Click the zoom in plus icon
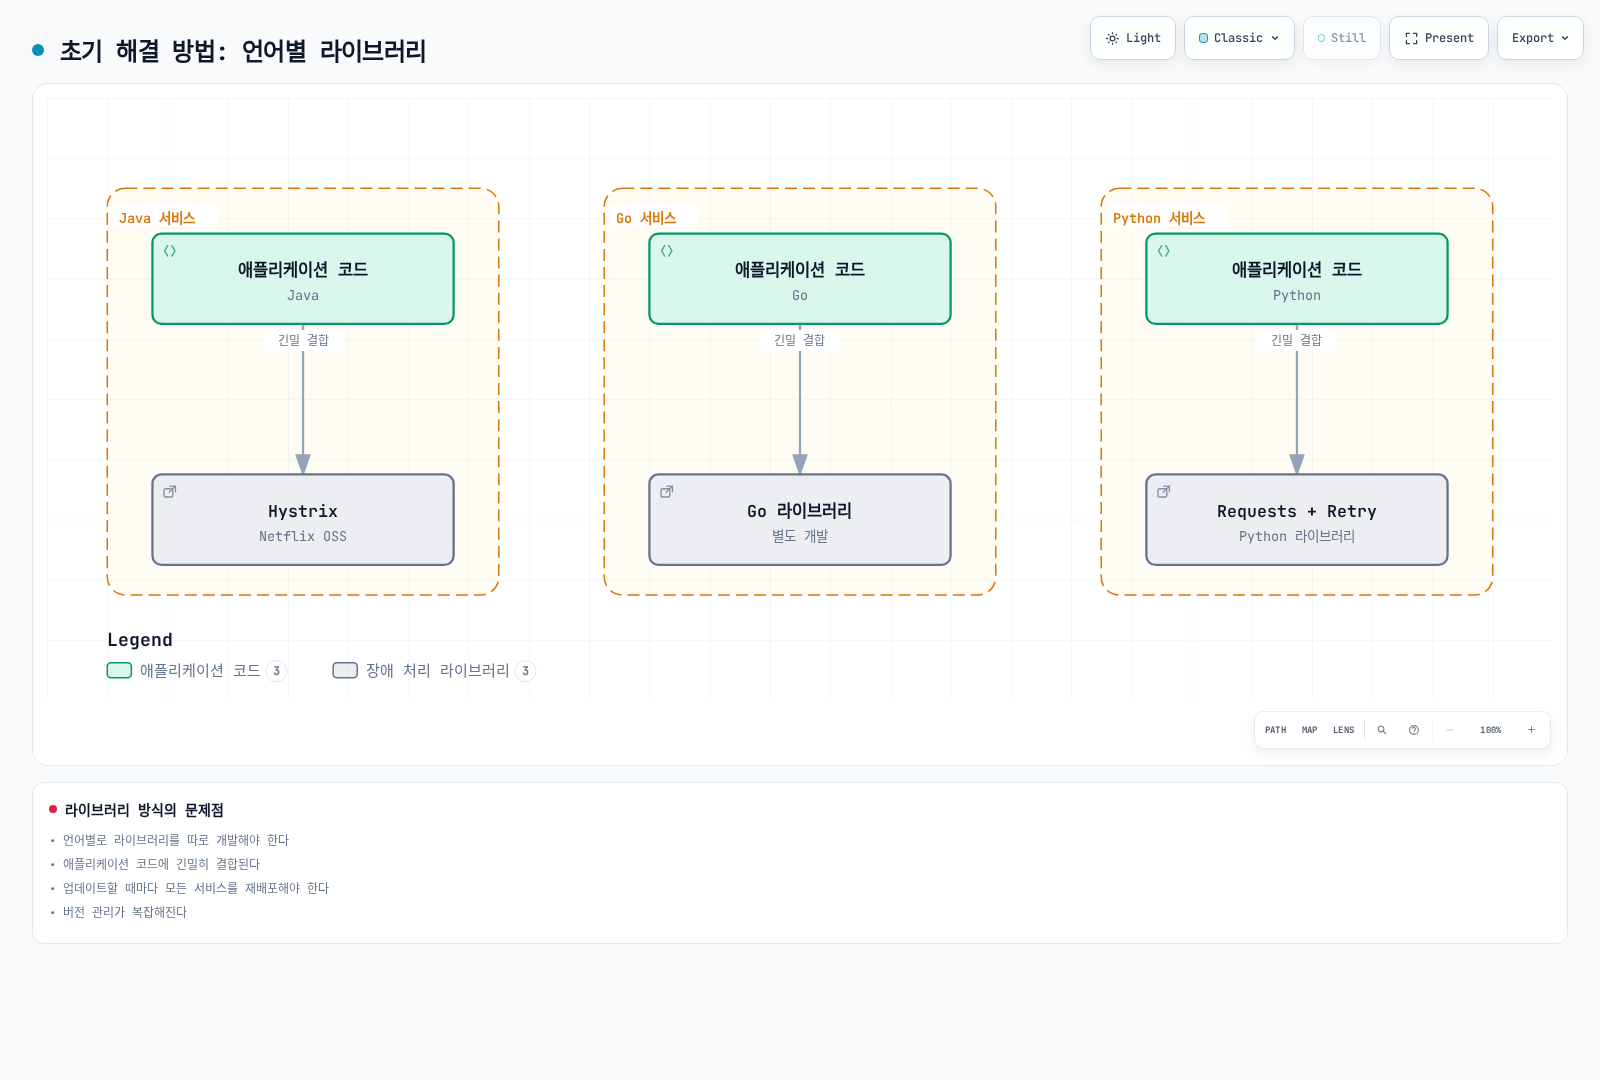 pos(1531,730)
